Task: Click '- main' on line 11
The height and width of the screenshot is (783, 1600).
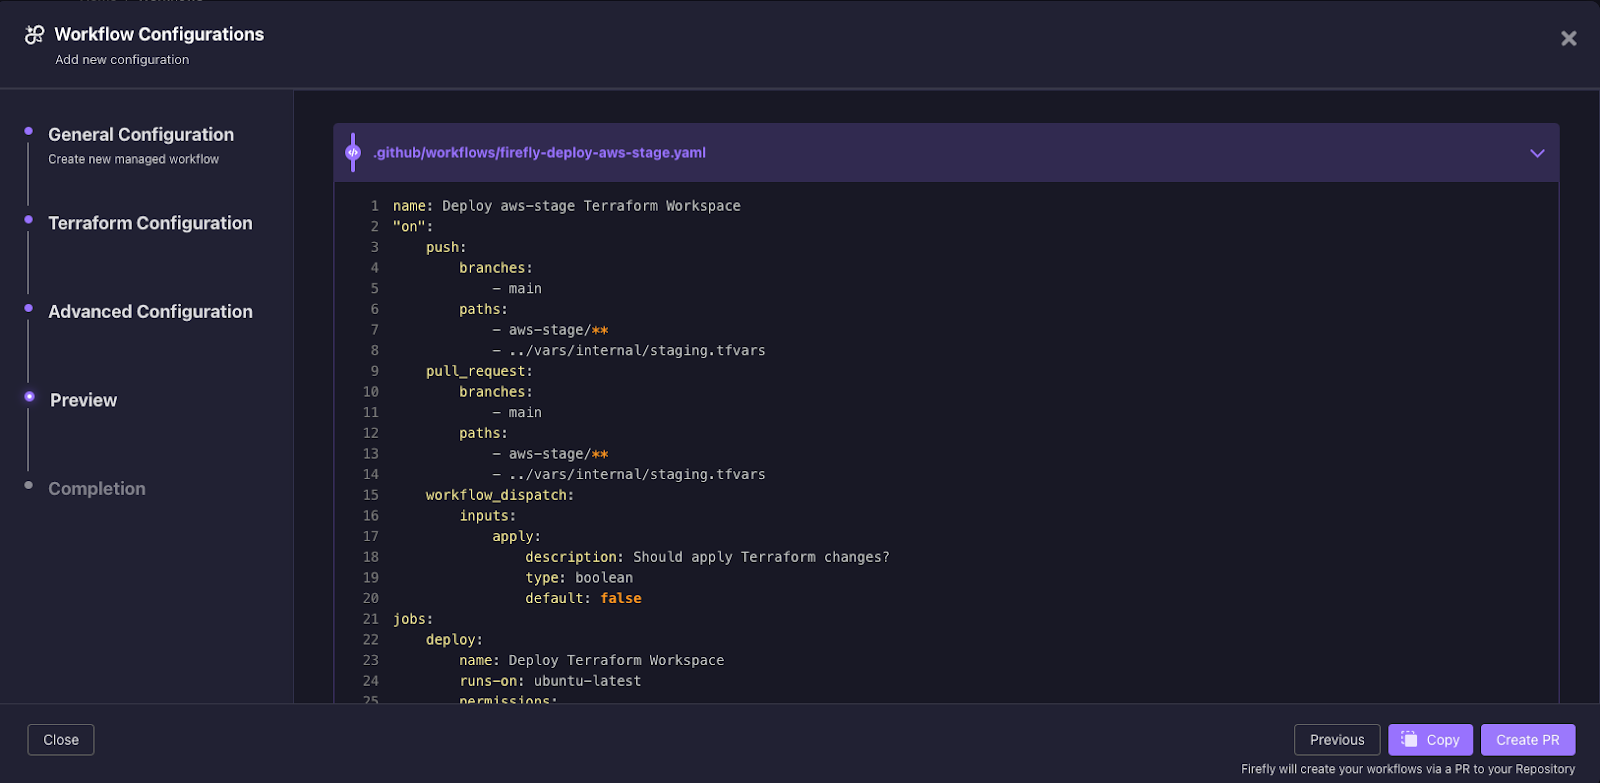Action: (x=517, y=413)
